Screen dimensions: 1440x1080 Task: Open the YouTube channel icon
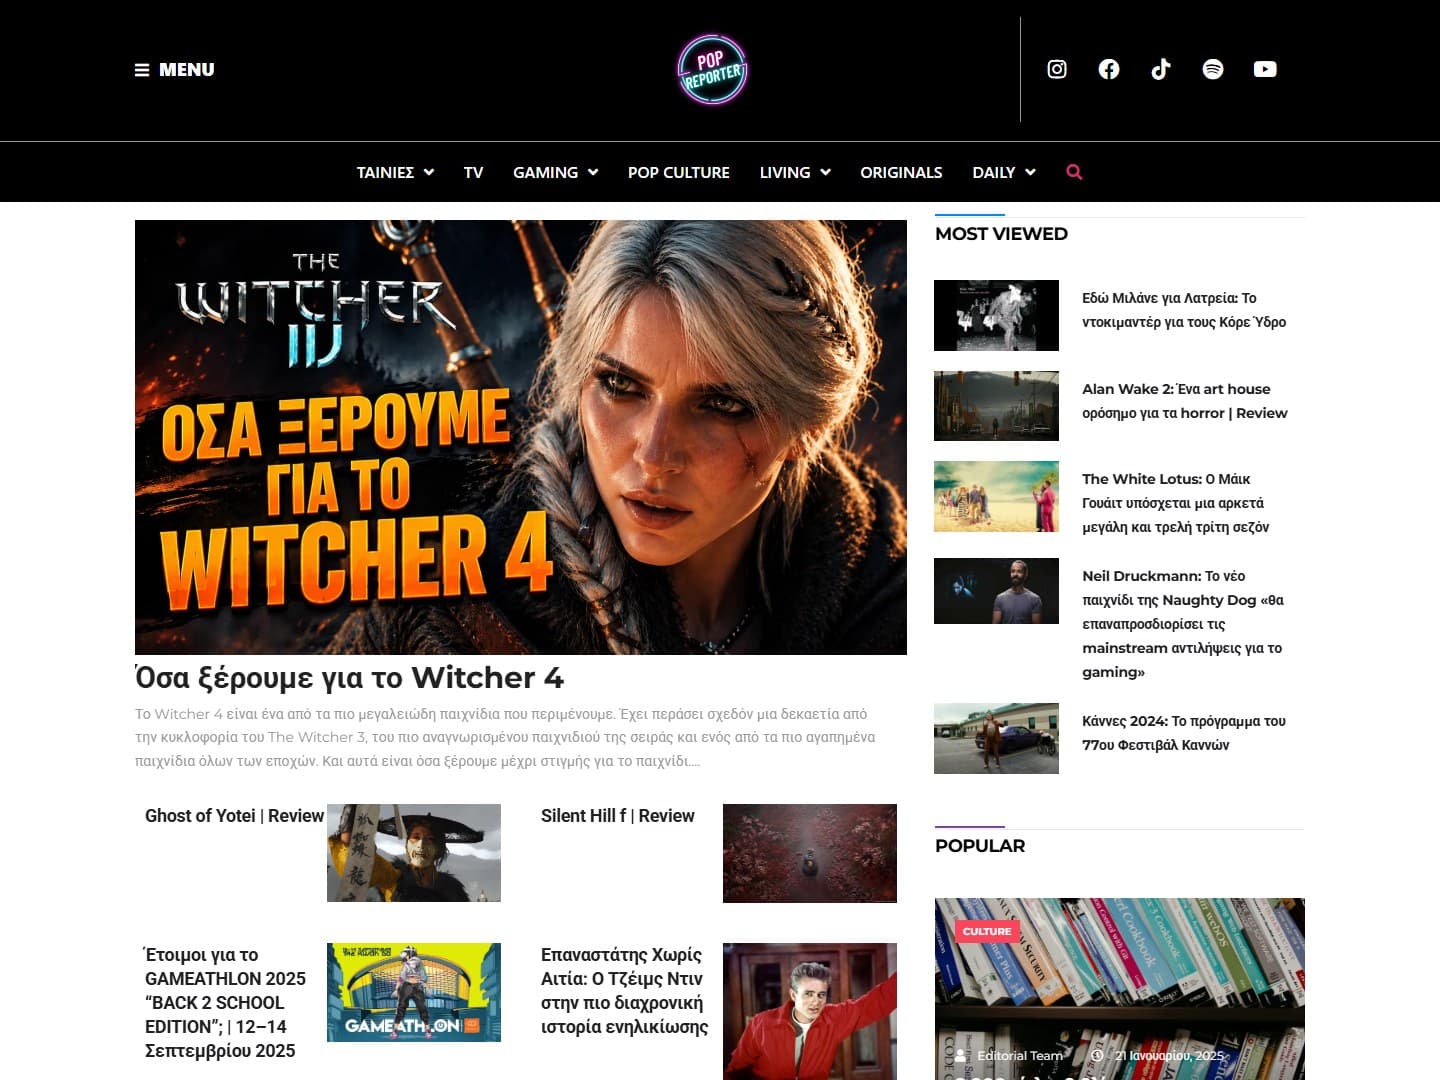(x=1265, y=69)
